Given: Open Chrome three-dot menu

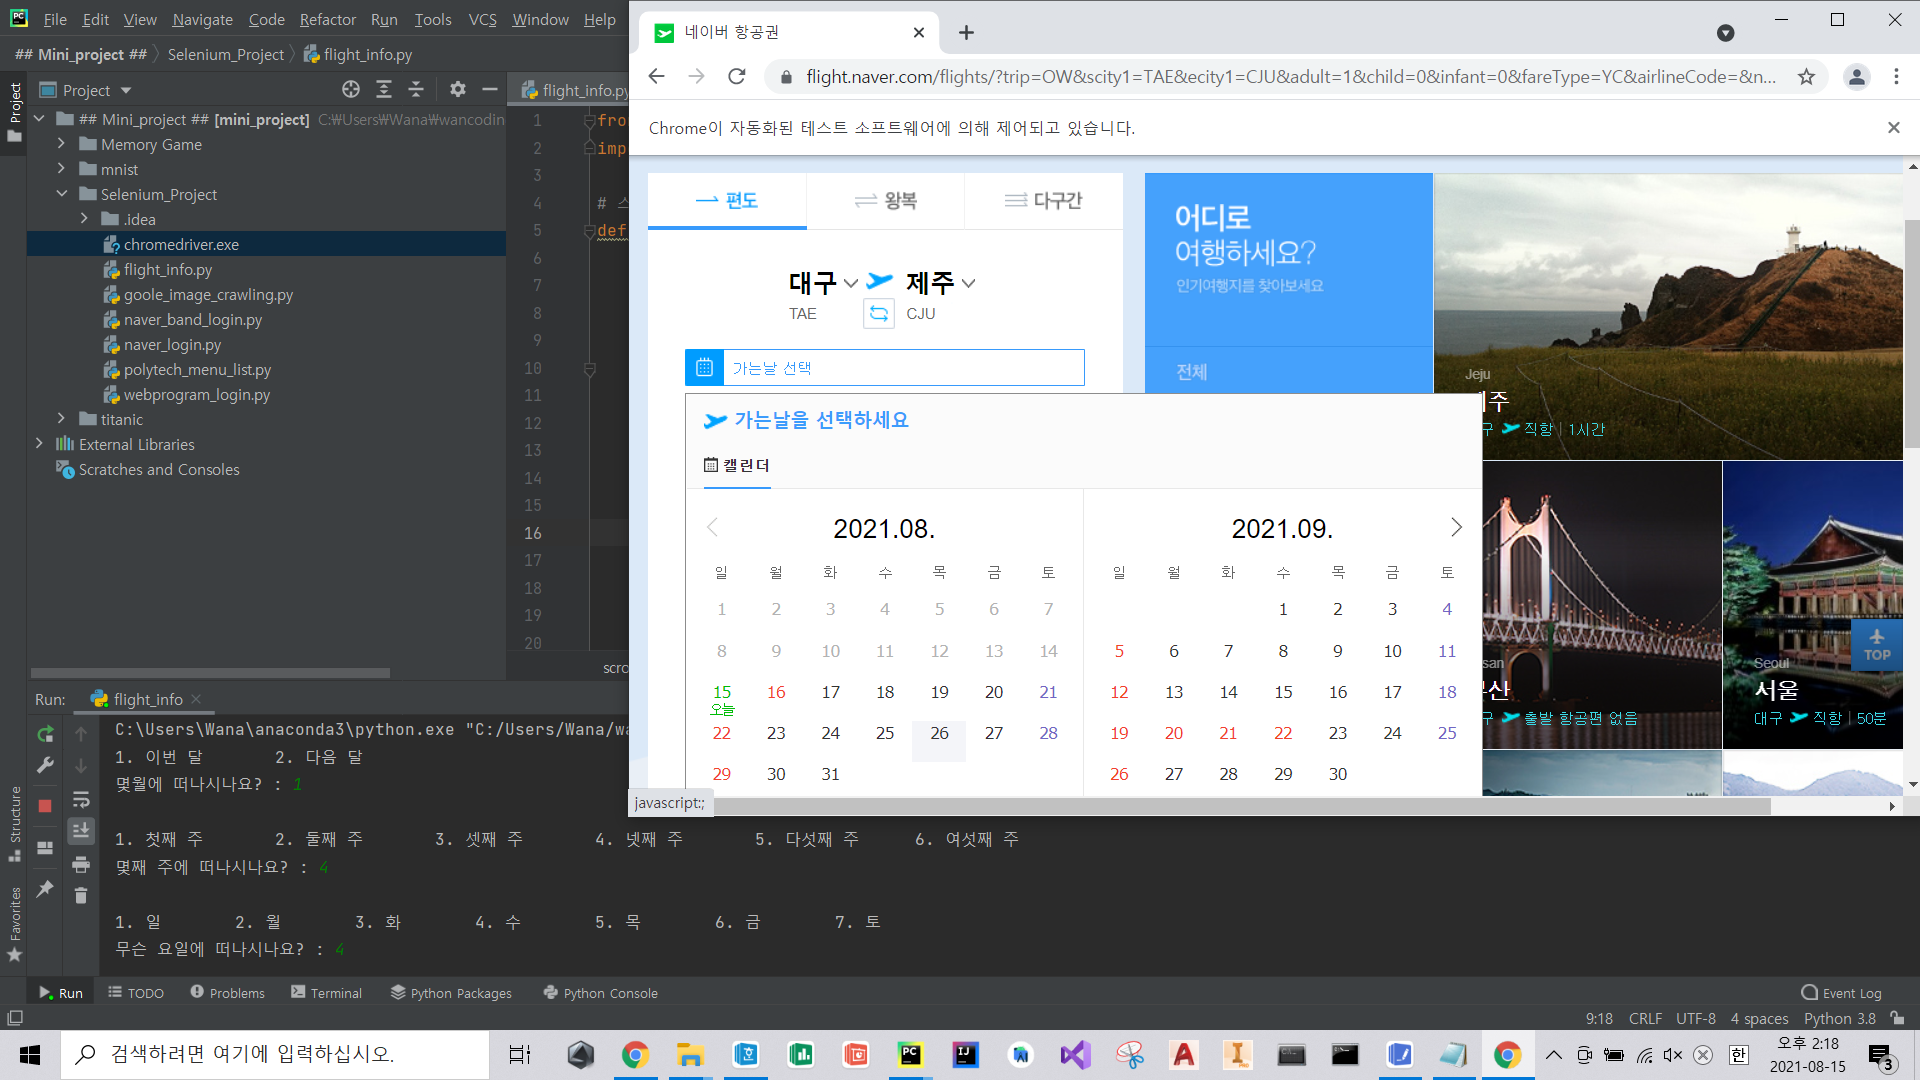Looking at the screenshot, I should click(1896, 77).
